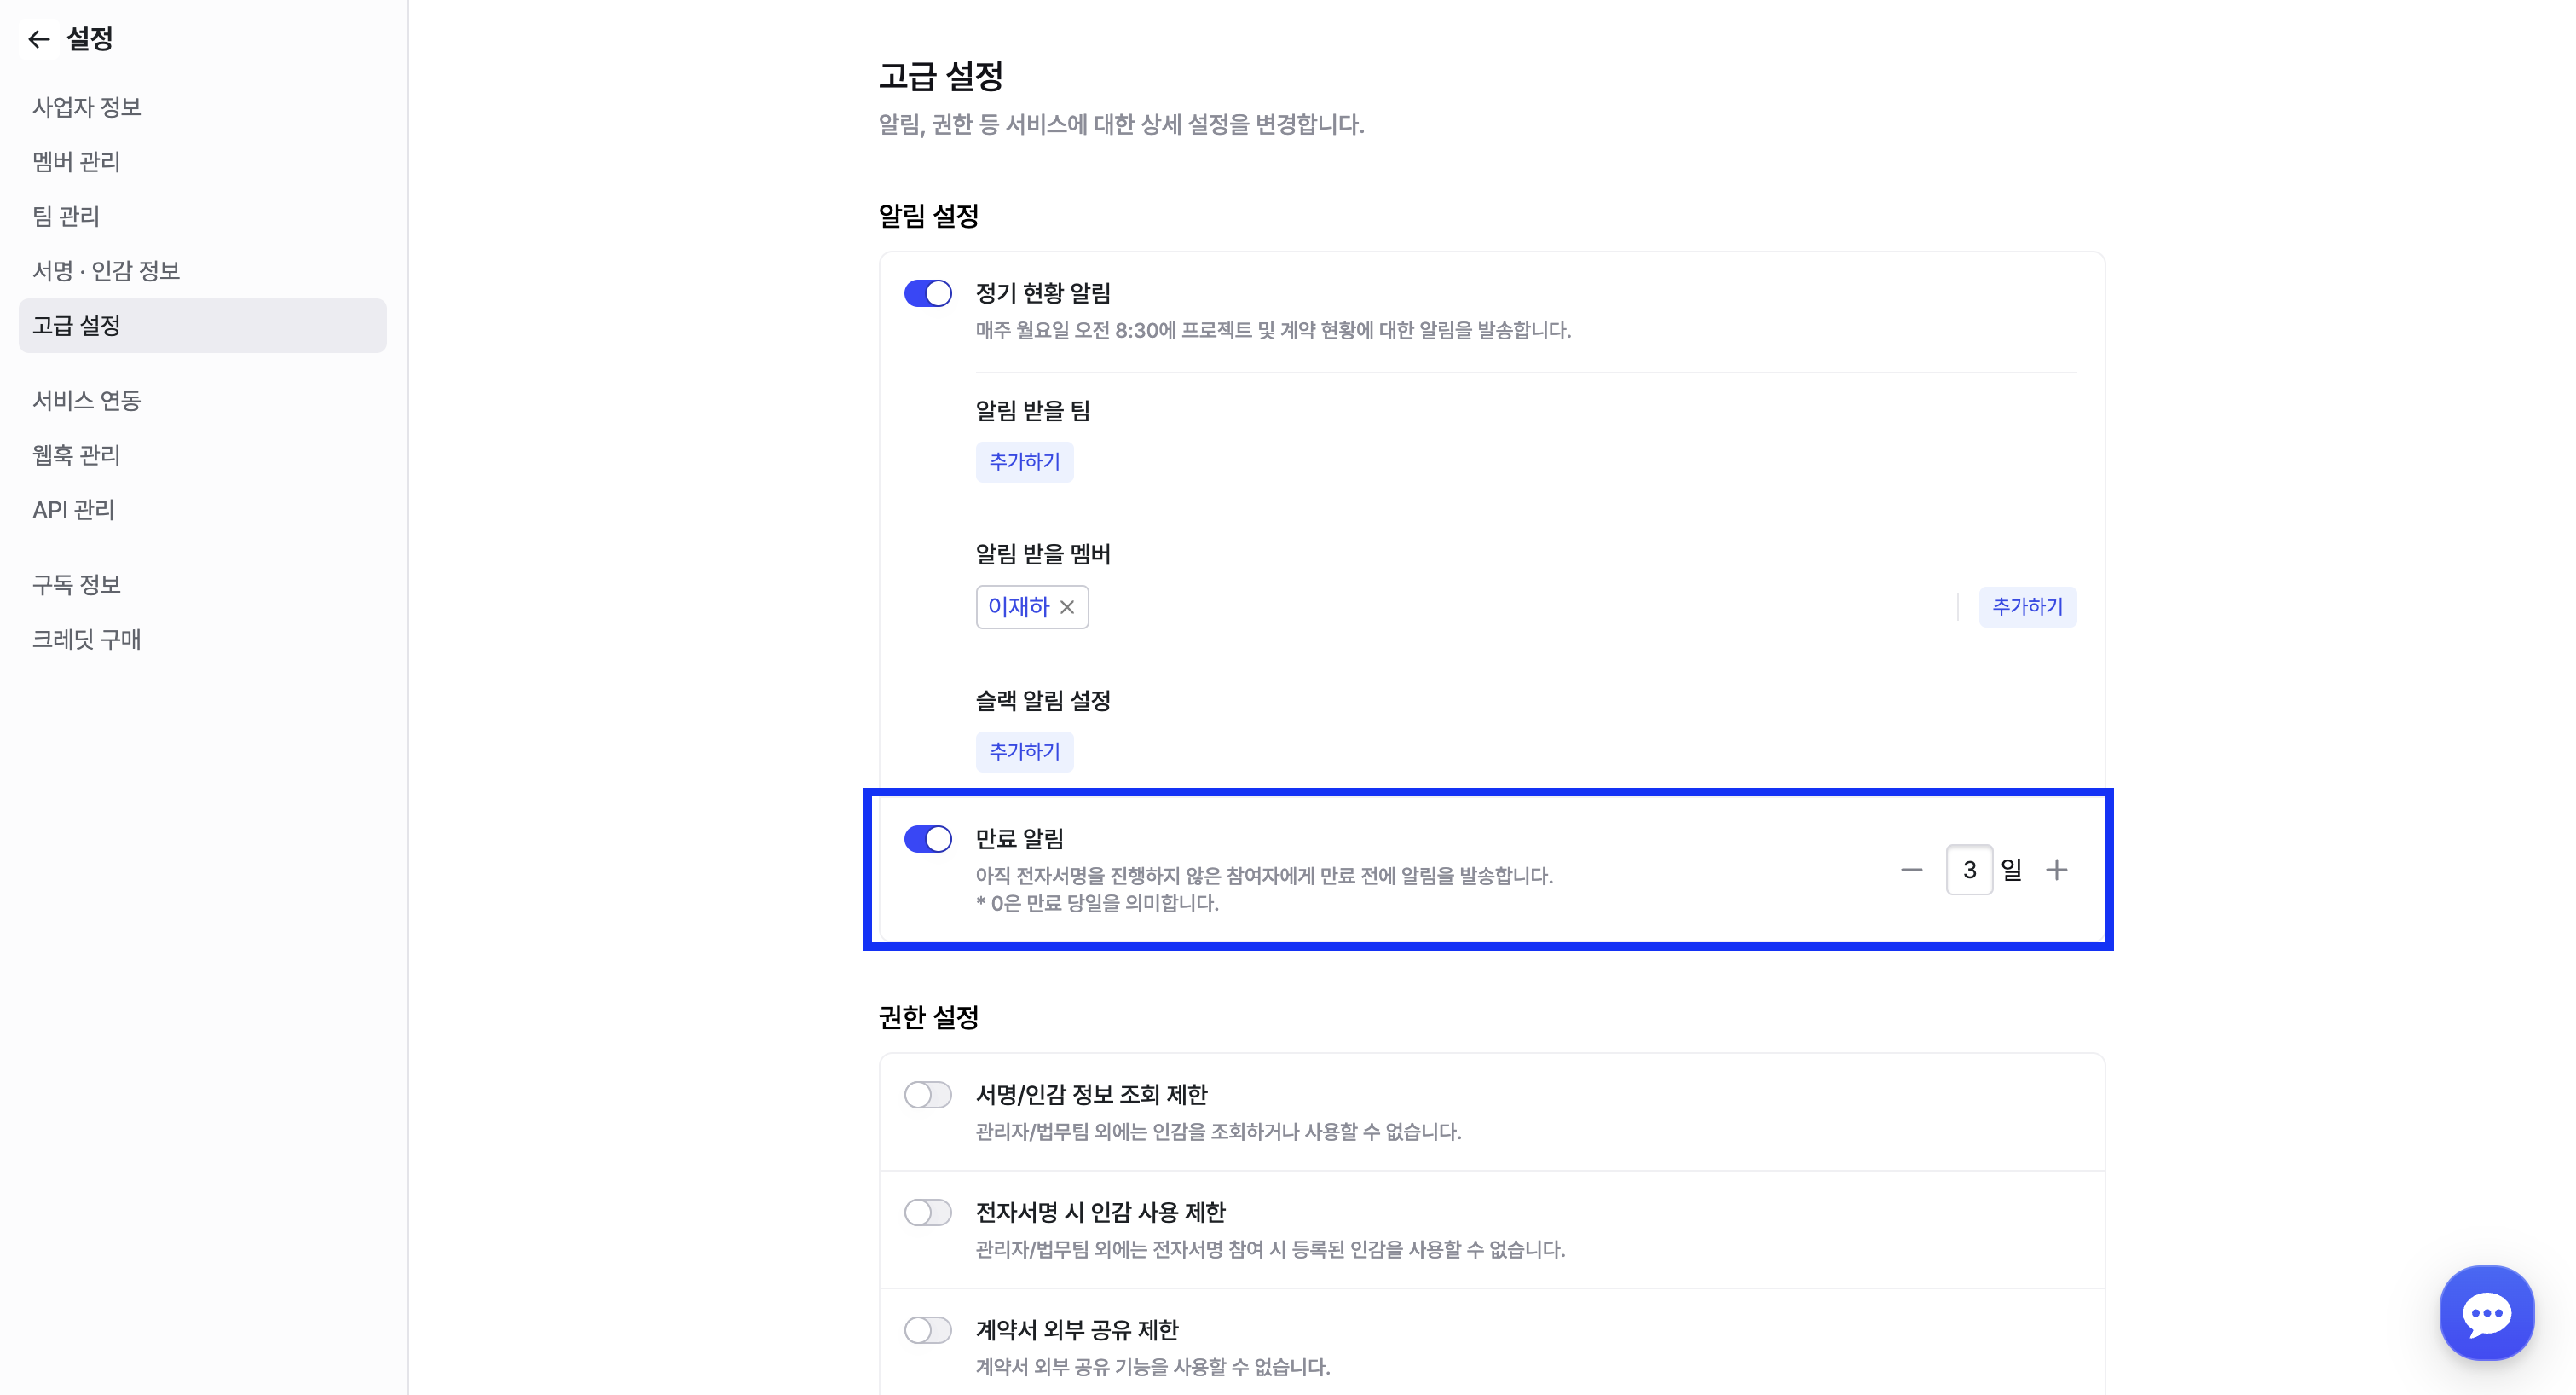Click the expiration days number field

[1969, 870]
